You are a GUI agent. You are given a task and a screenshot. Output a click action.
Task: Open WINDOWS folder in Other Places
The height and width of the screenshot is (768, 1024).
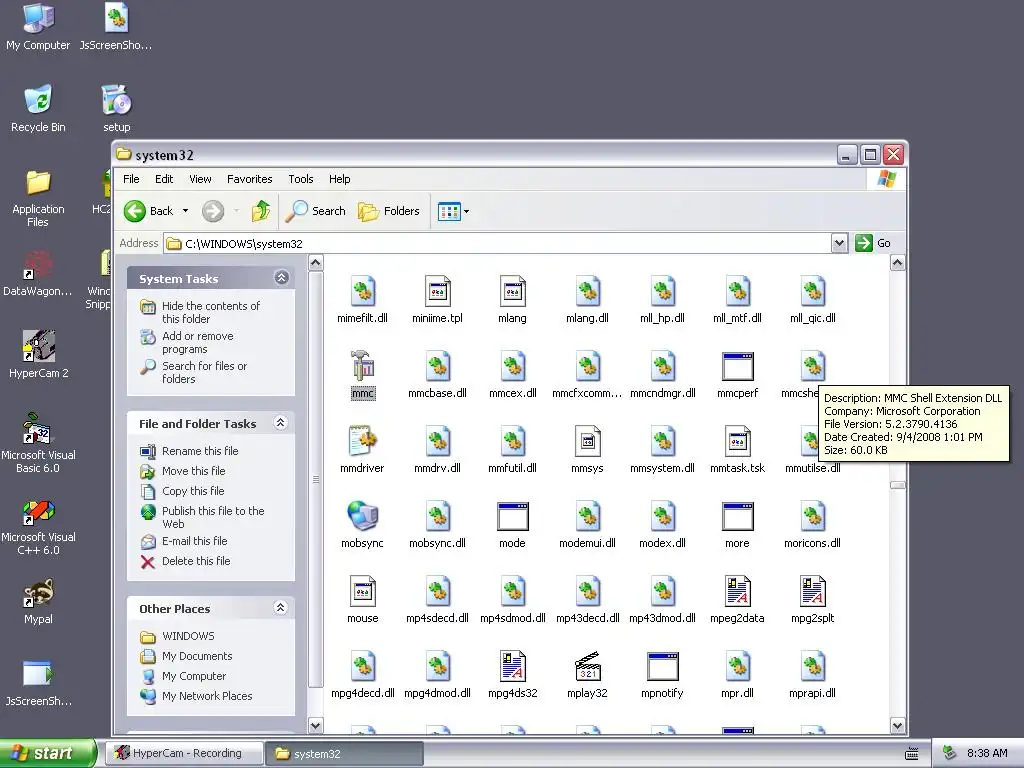[177, 636]
